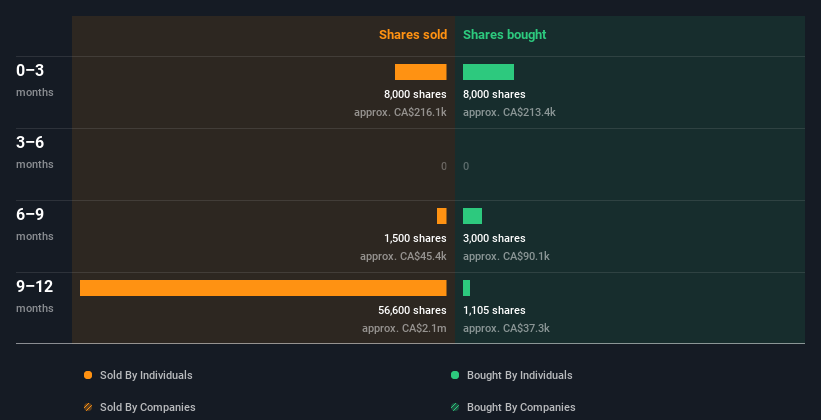Click the small green 9–12 months bought bar
821x420 pixels.
[x=467, y=288]
